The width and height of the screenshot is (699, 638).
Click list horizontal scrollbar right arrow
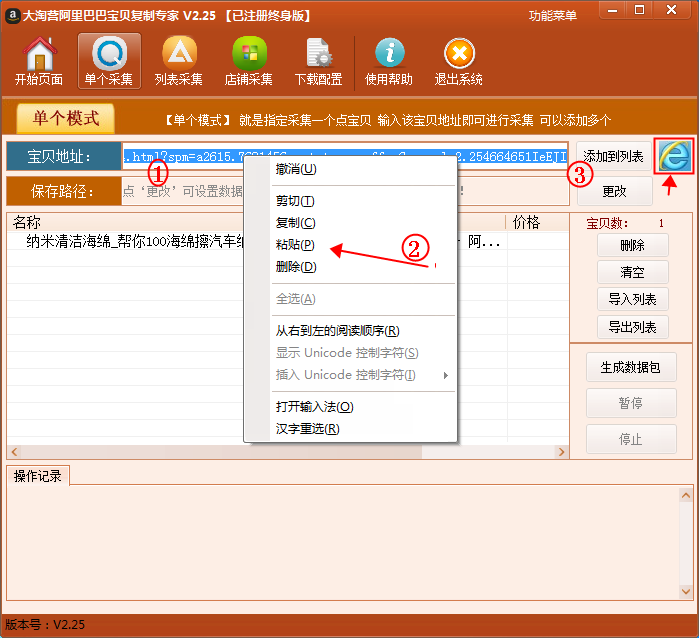point(561,452)
